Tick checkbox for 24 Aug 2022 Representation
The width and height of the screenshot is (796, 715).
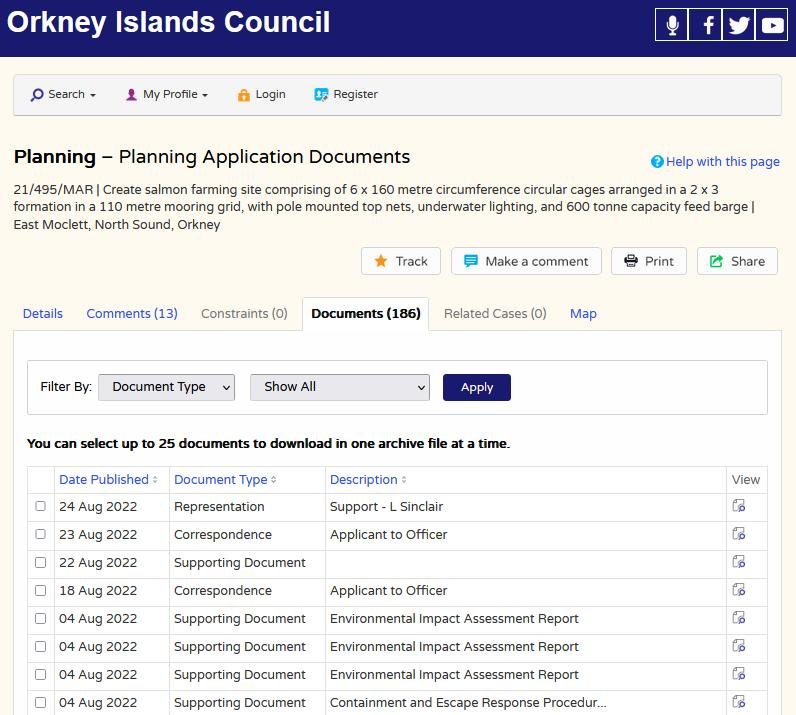41,506
